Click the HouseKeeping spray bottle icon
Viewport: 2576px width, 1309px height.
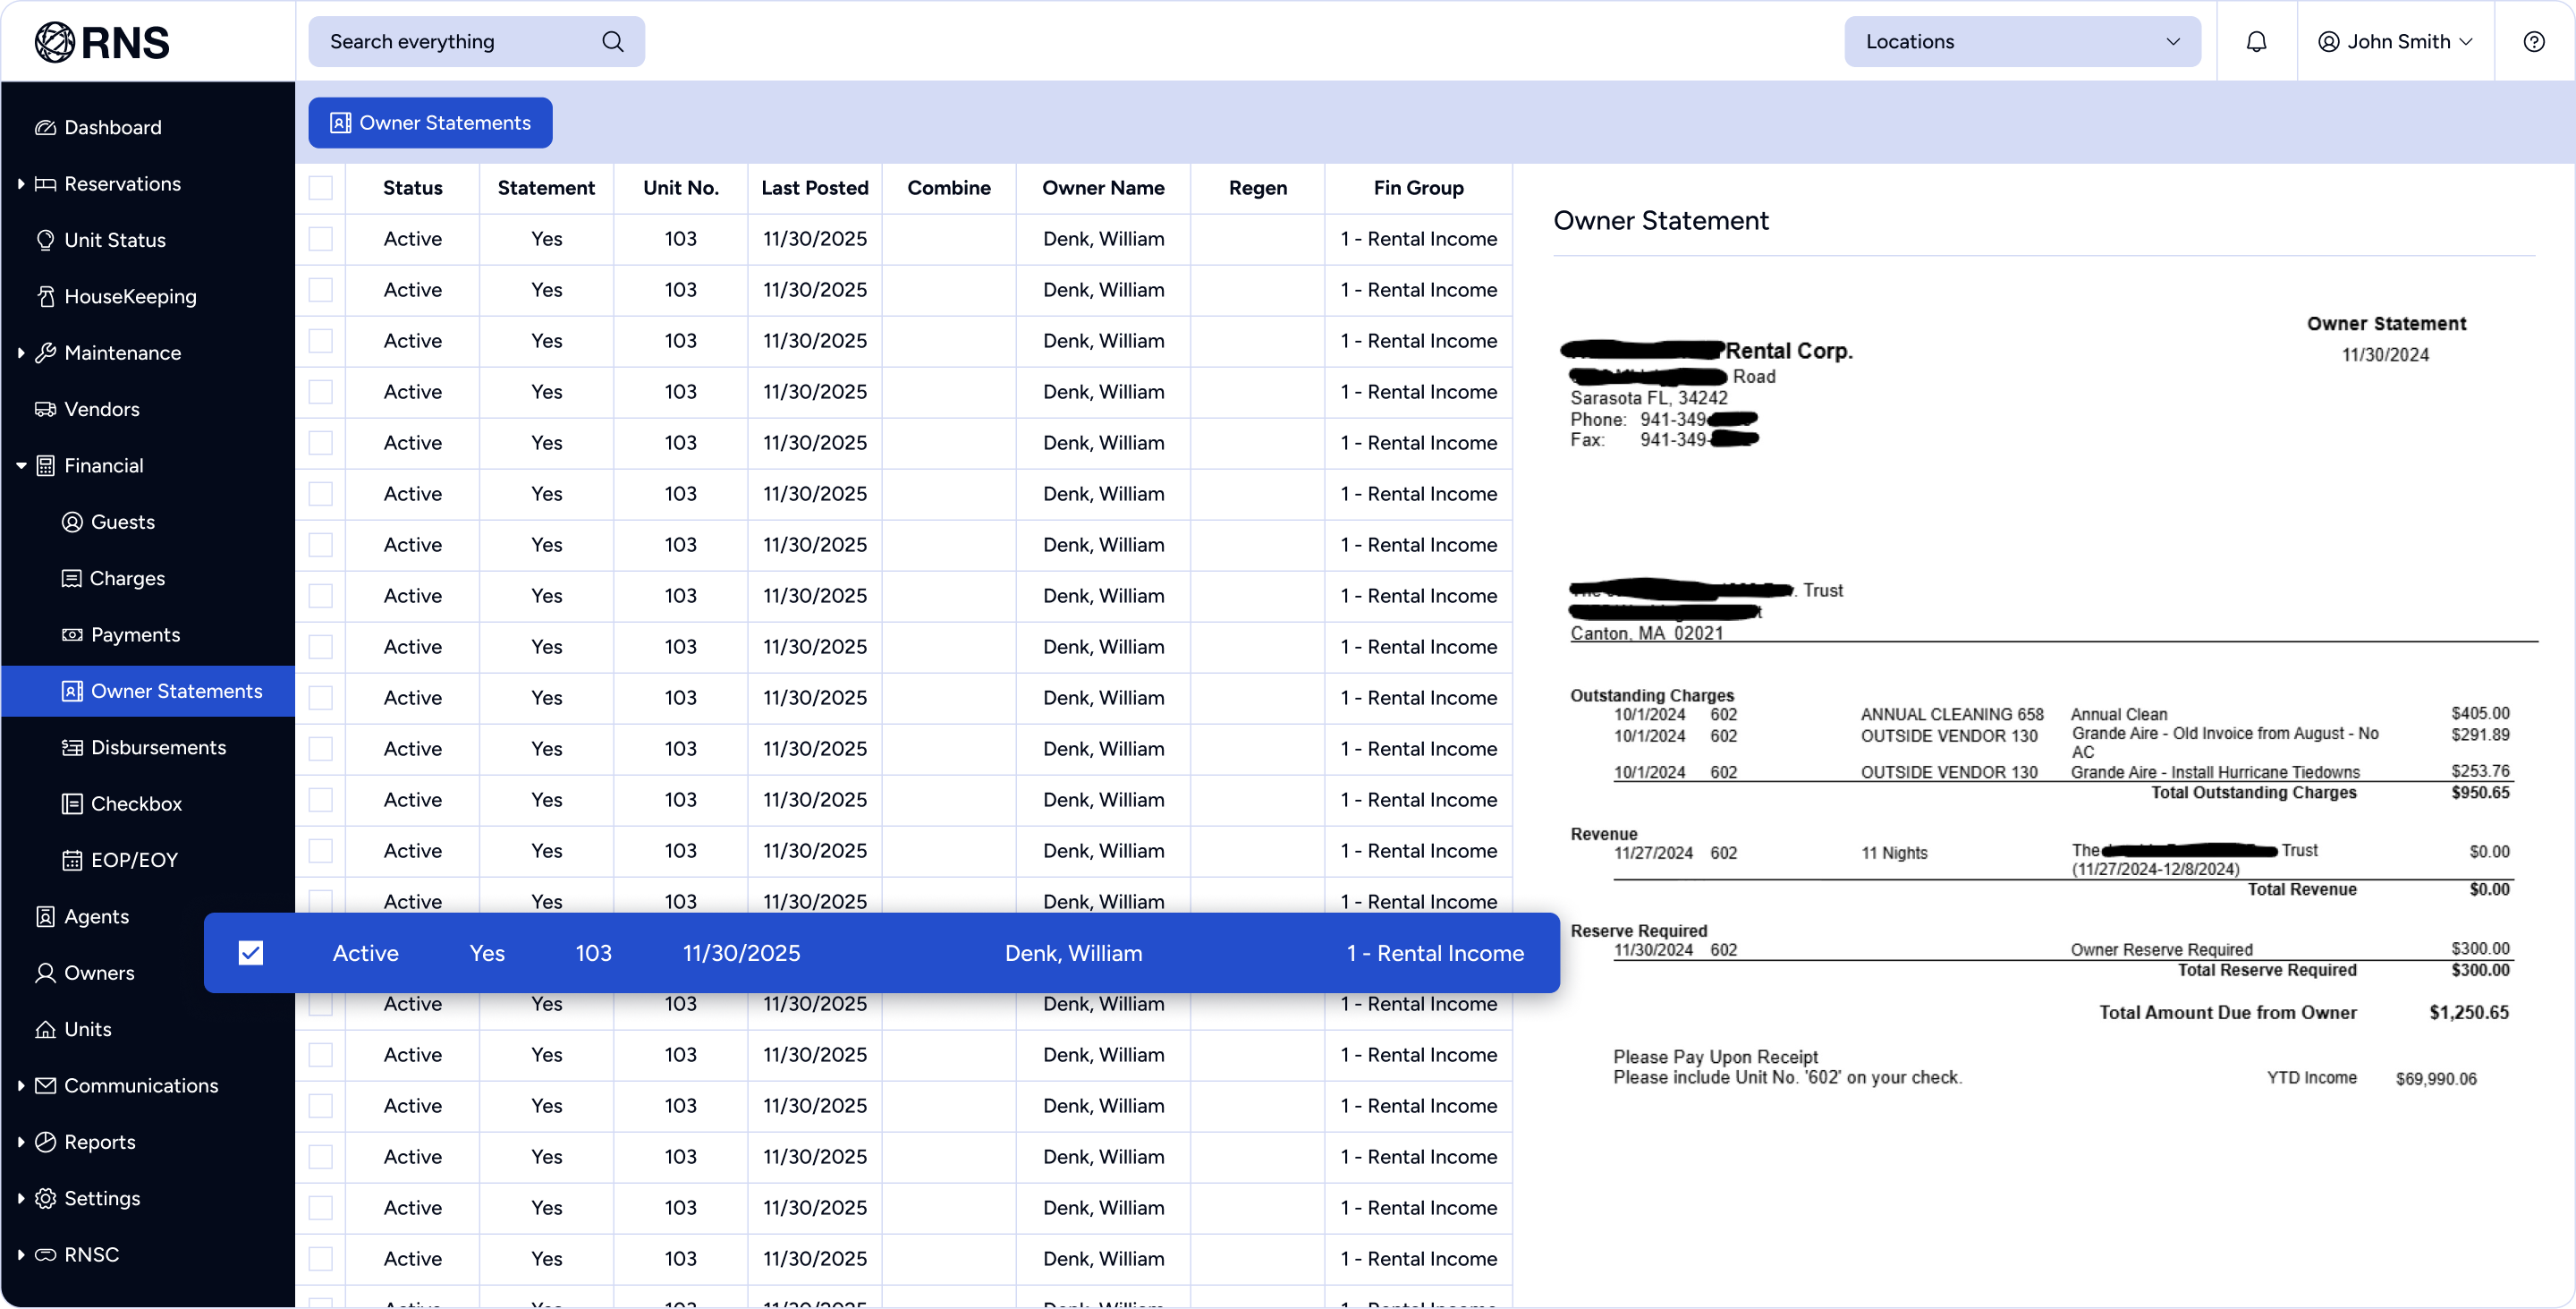click(x=45, y=297)
